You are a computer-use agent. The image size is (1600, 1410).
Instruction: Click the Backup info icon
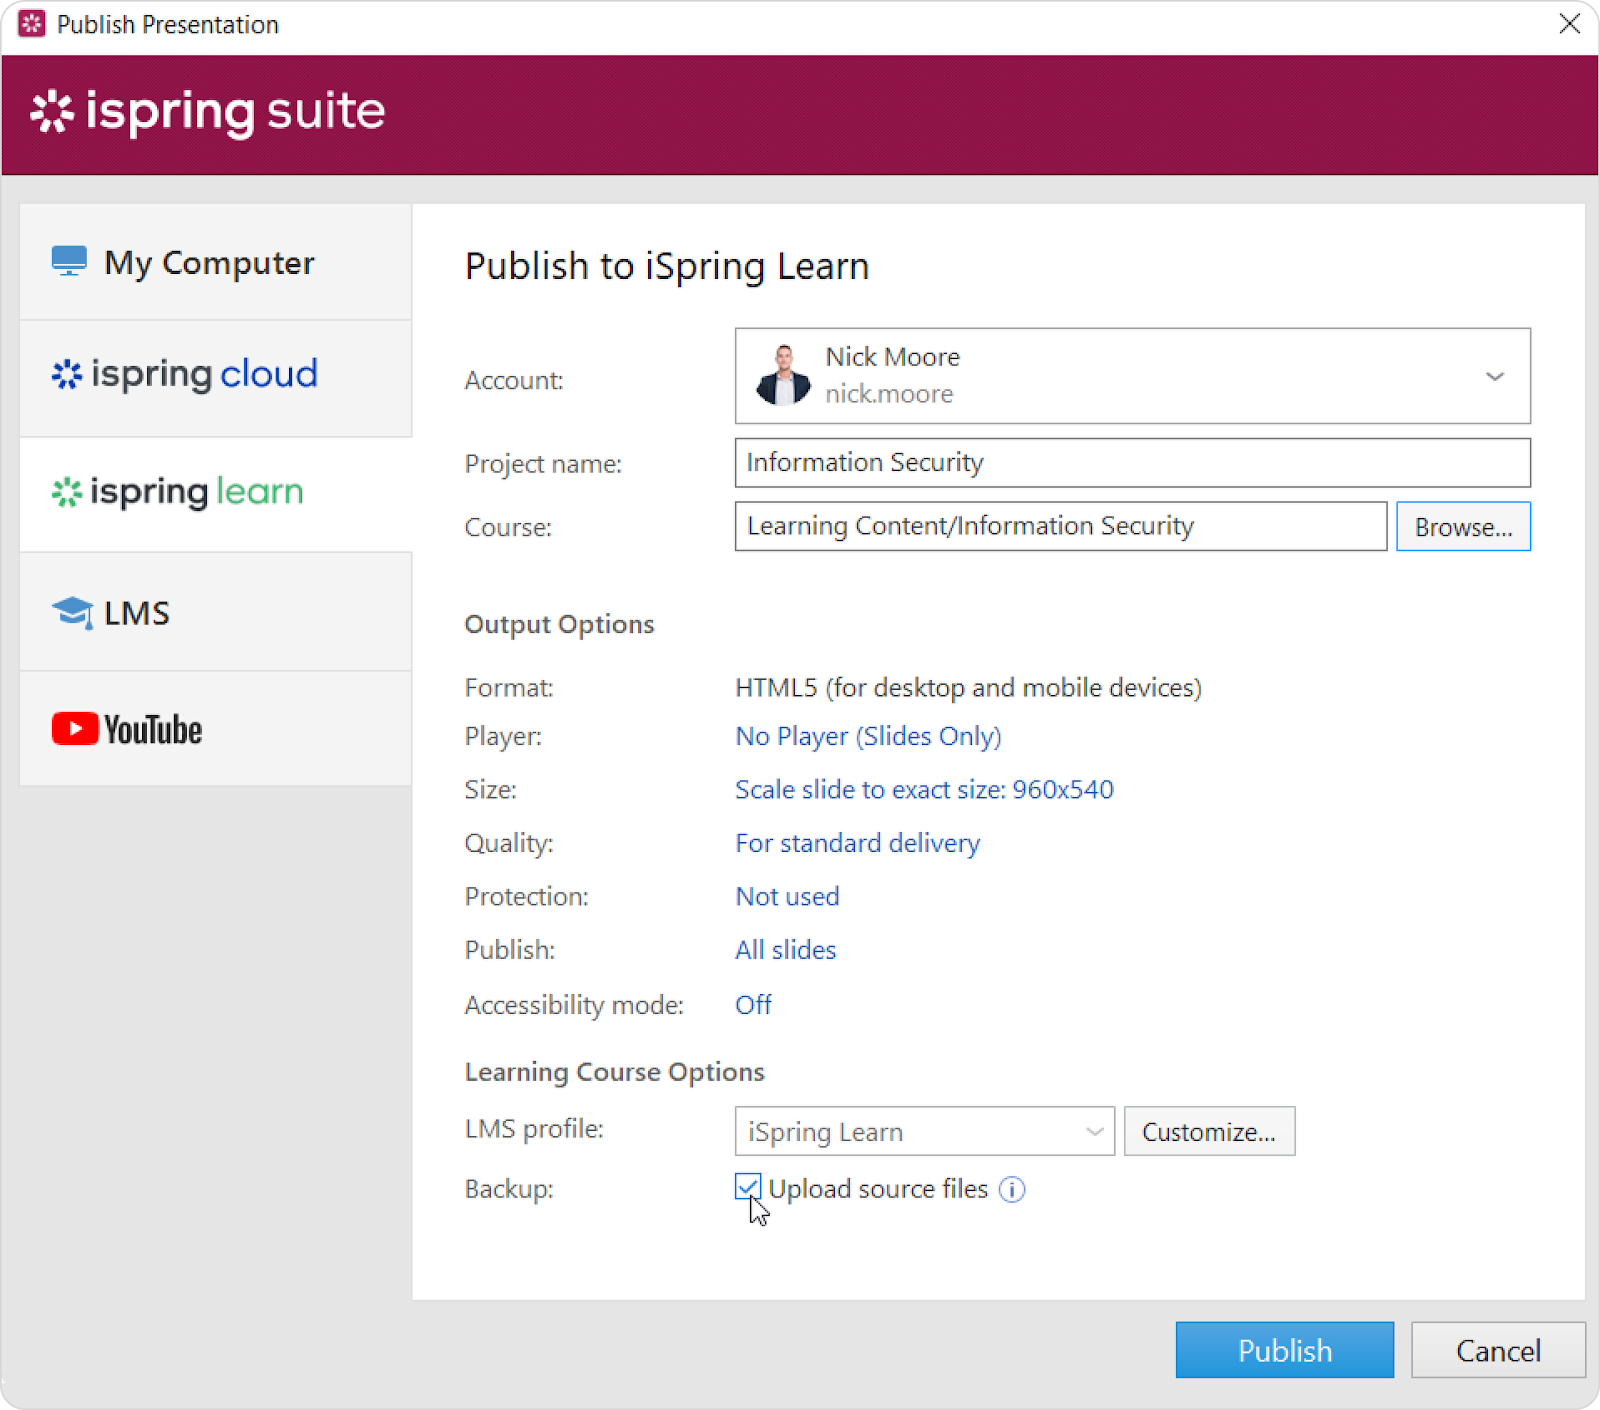1012,1189
